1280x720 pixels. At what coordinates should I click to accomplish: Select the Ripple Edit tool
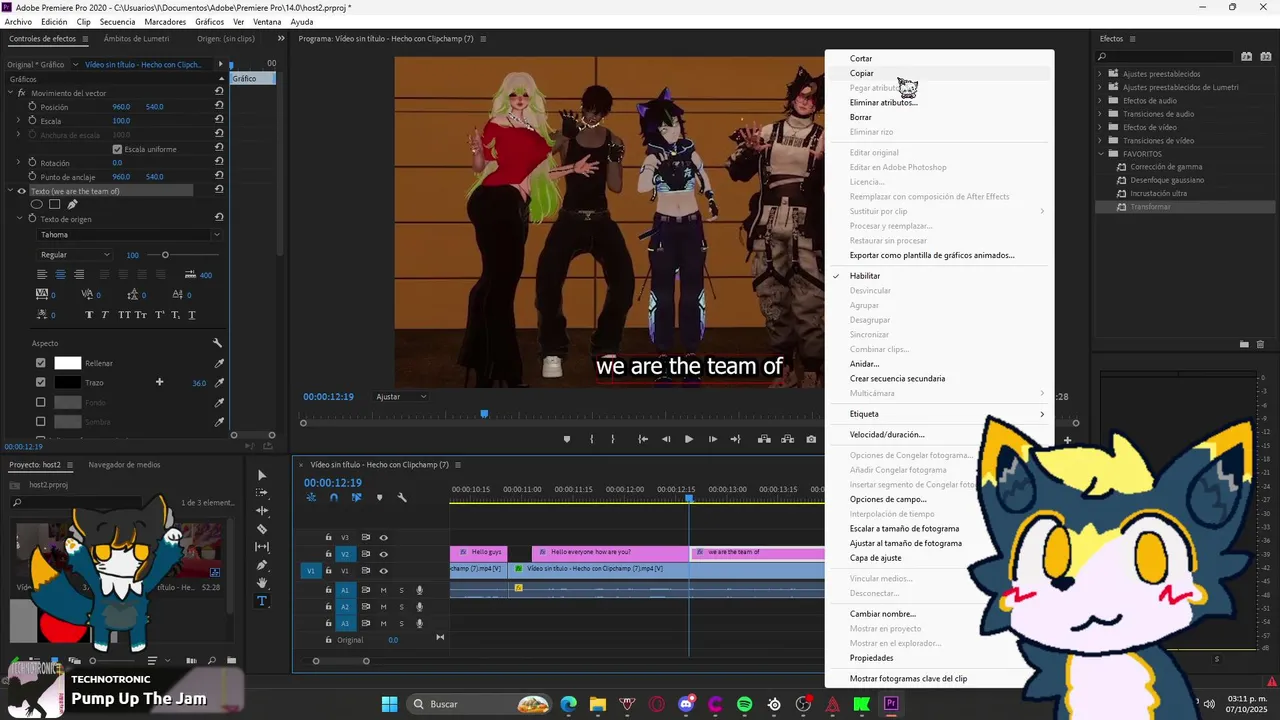(x=262, y=511)
